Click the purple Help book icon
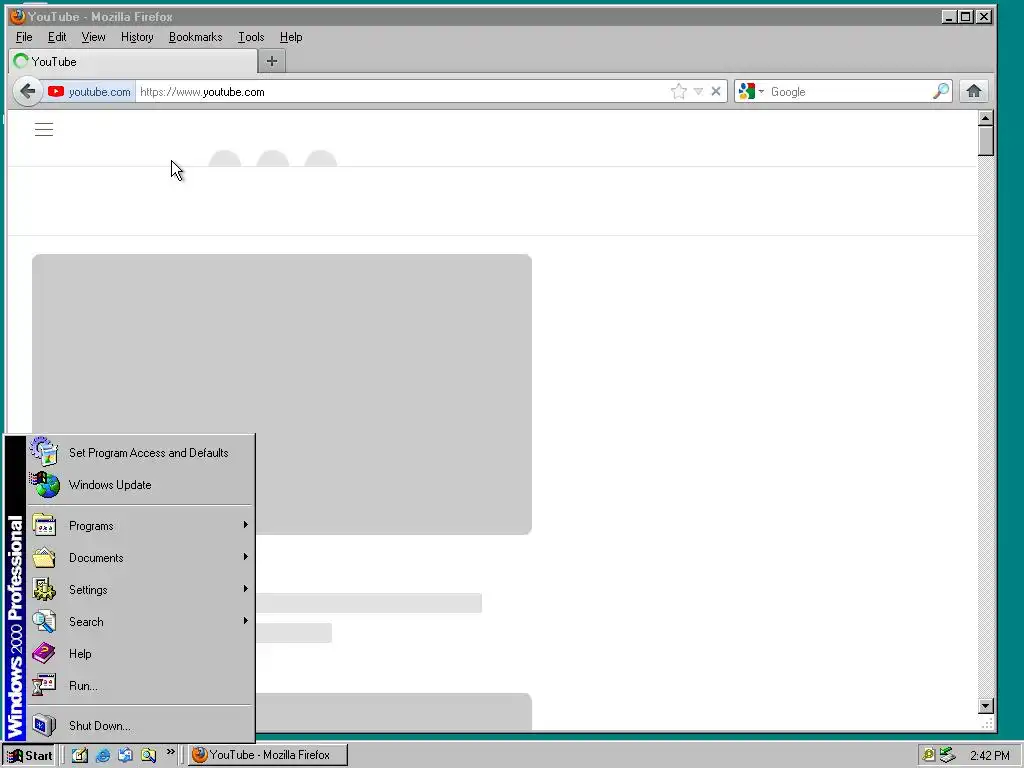 pyautogui.click(x=44, y=653)
